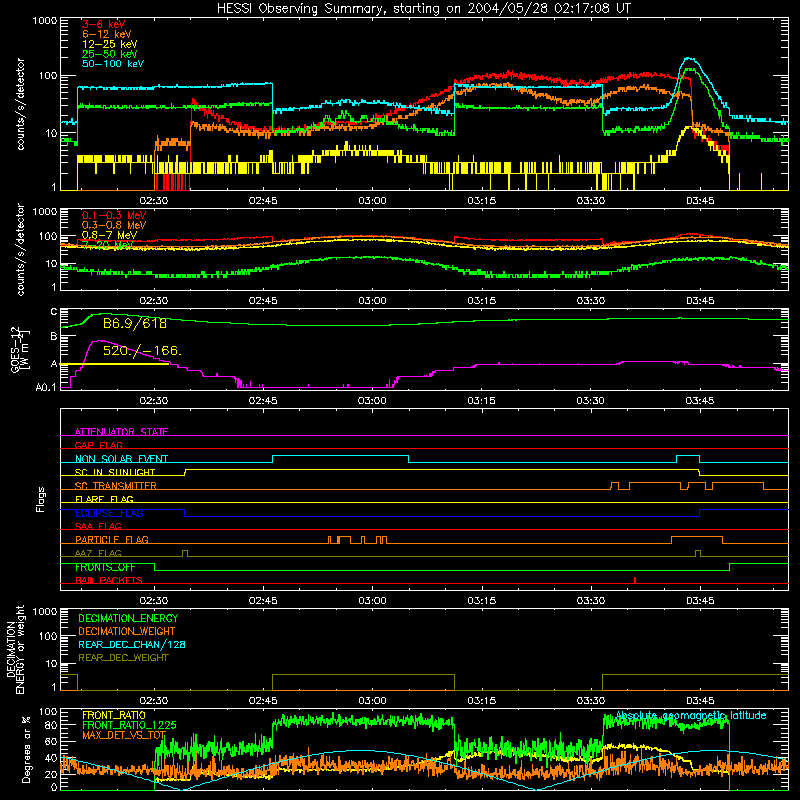Click the 'B6.9/618' flare annotation

pos(135,323)
